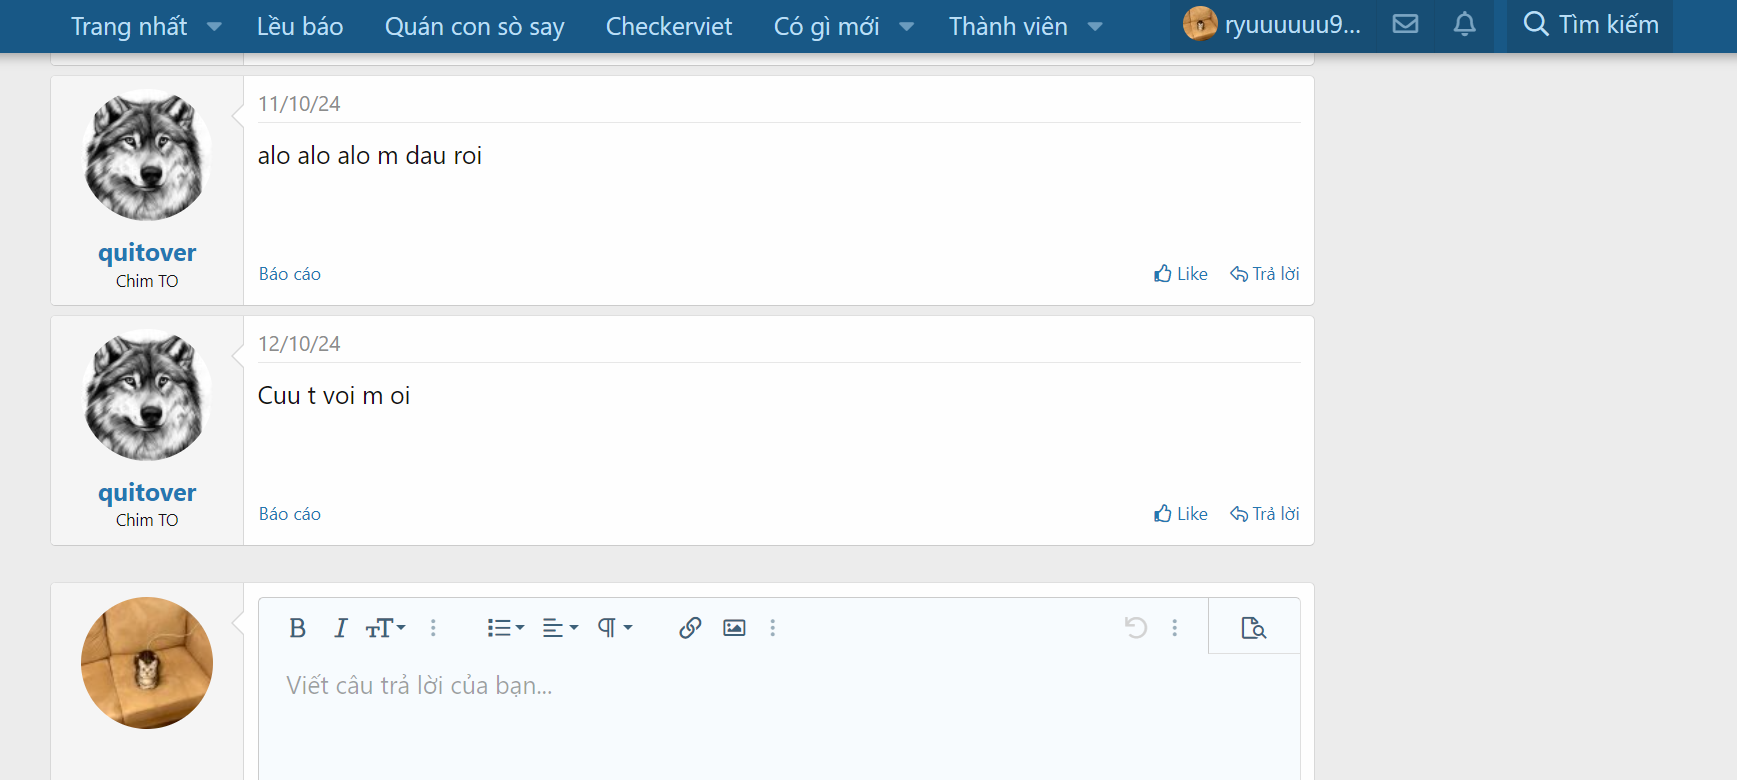Click the insert link icon
The image size is (1737, 780).
690,628
